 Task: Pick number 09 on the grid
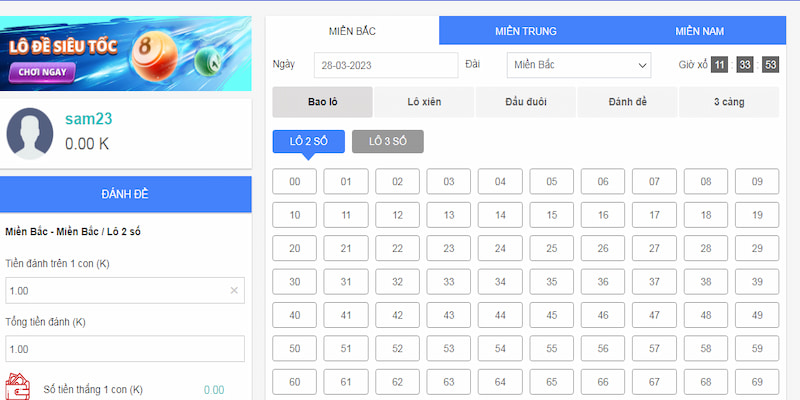(757, 181)
